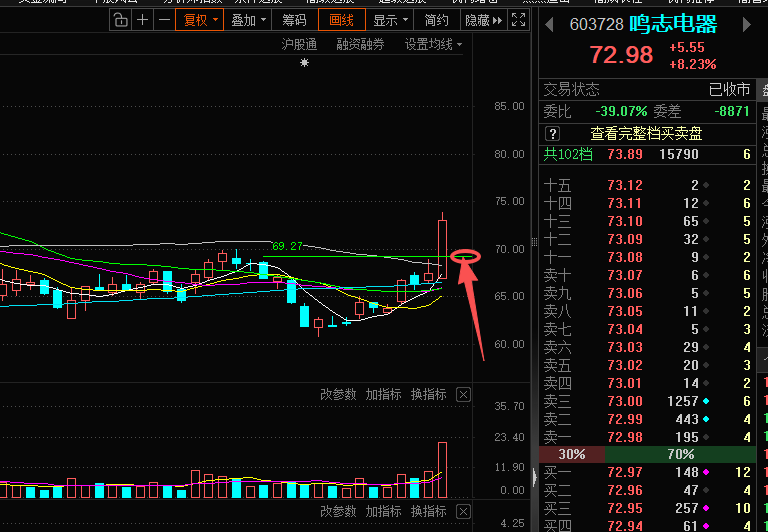Click the panel splitter handle beside chart
Viewport: 768px width, 532px height.
click(534, 242)
